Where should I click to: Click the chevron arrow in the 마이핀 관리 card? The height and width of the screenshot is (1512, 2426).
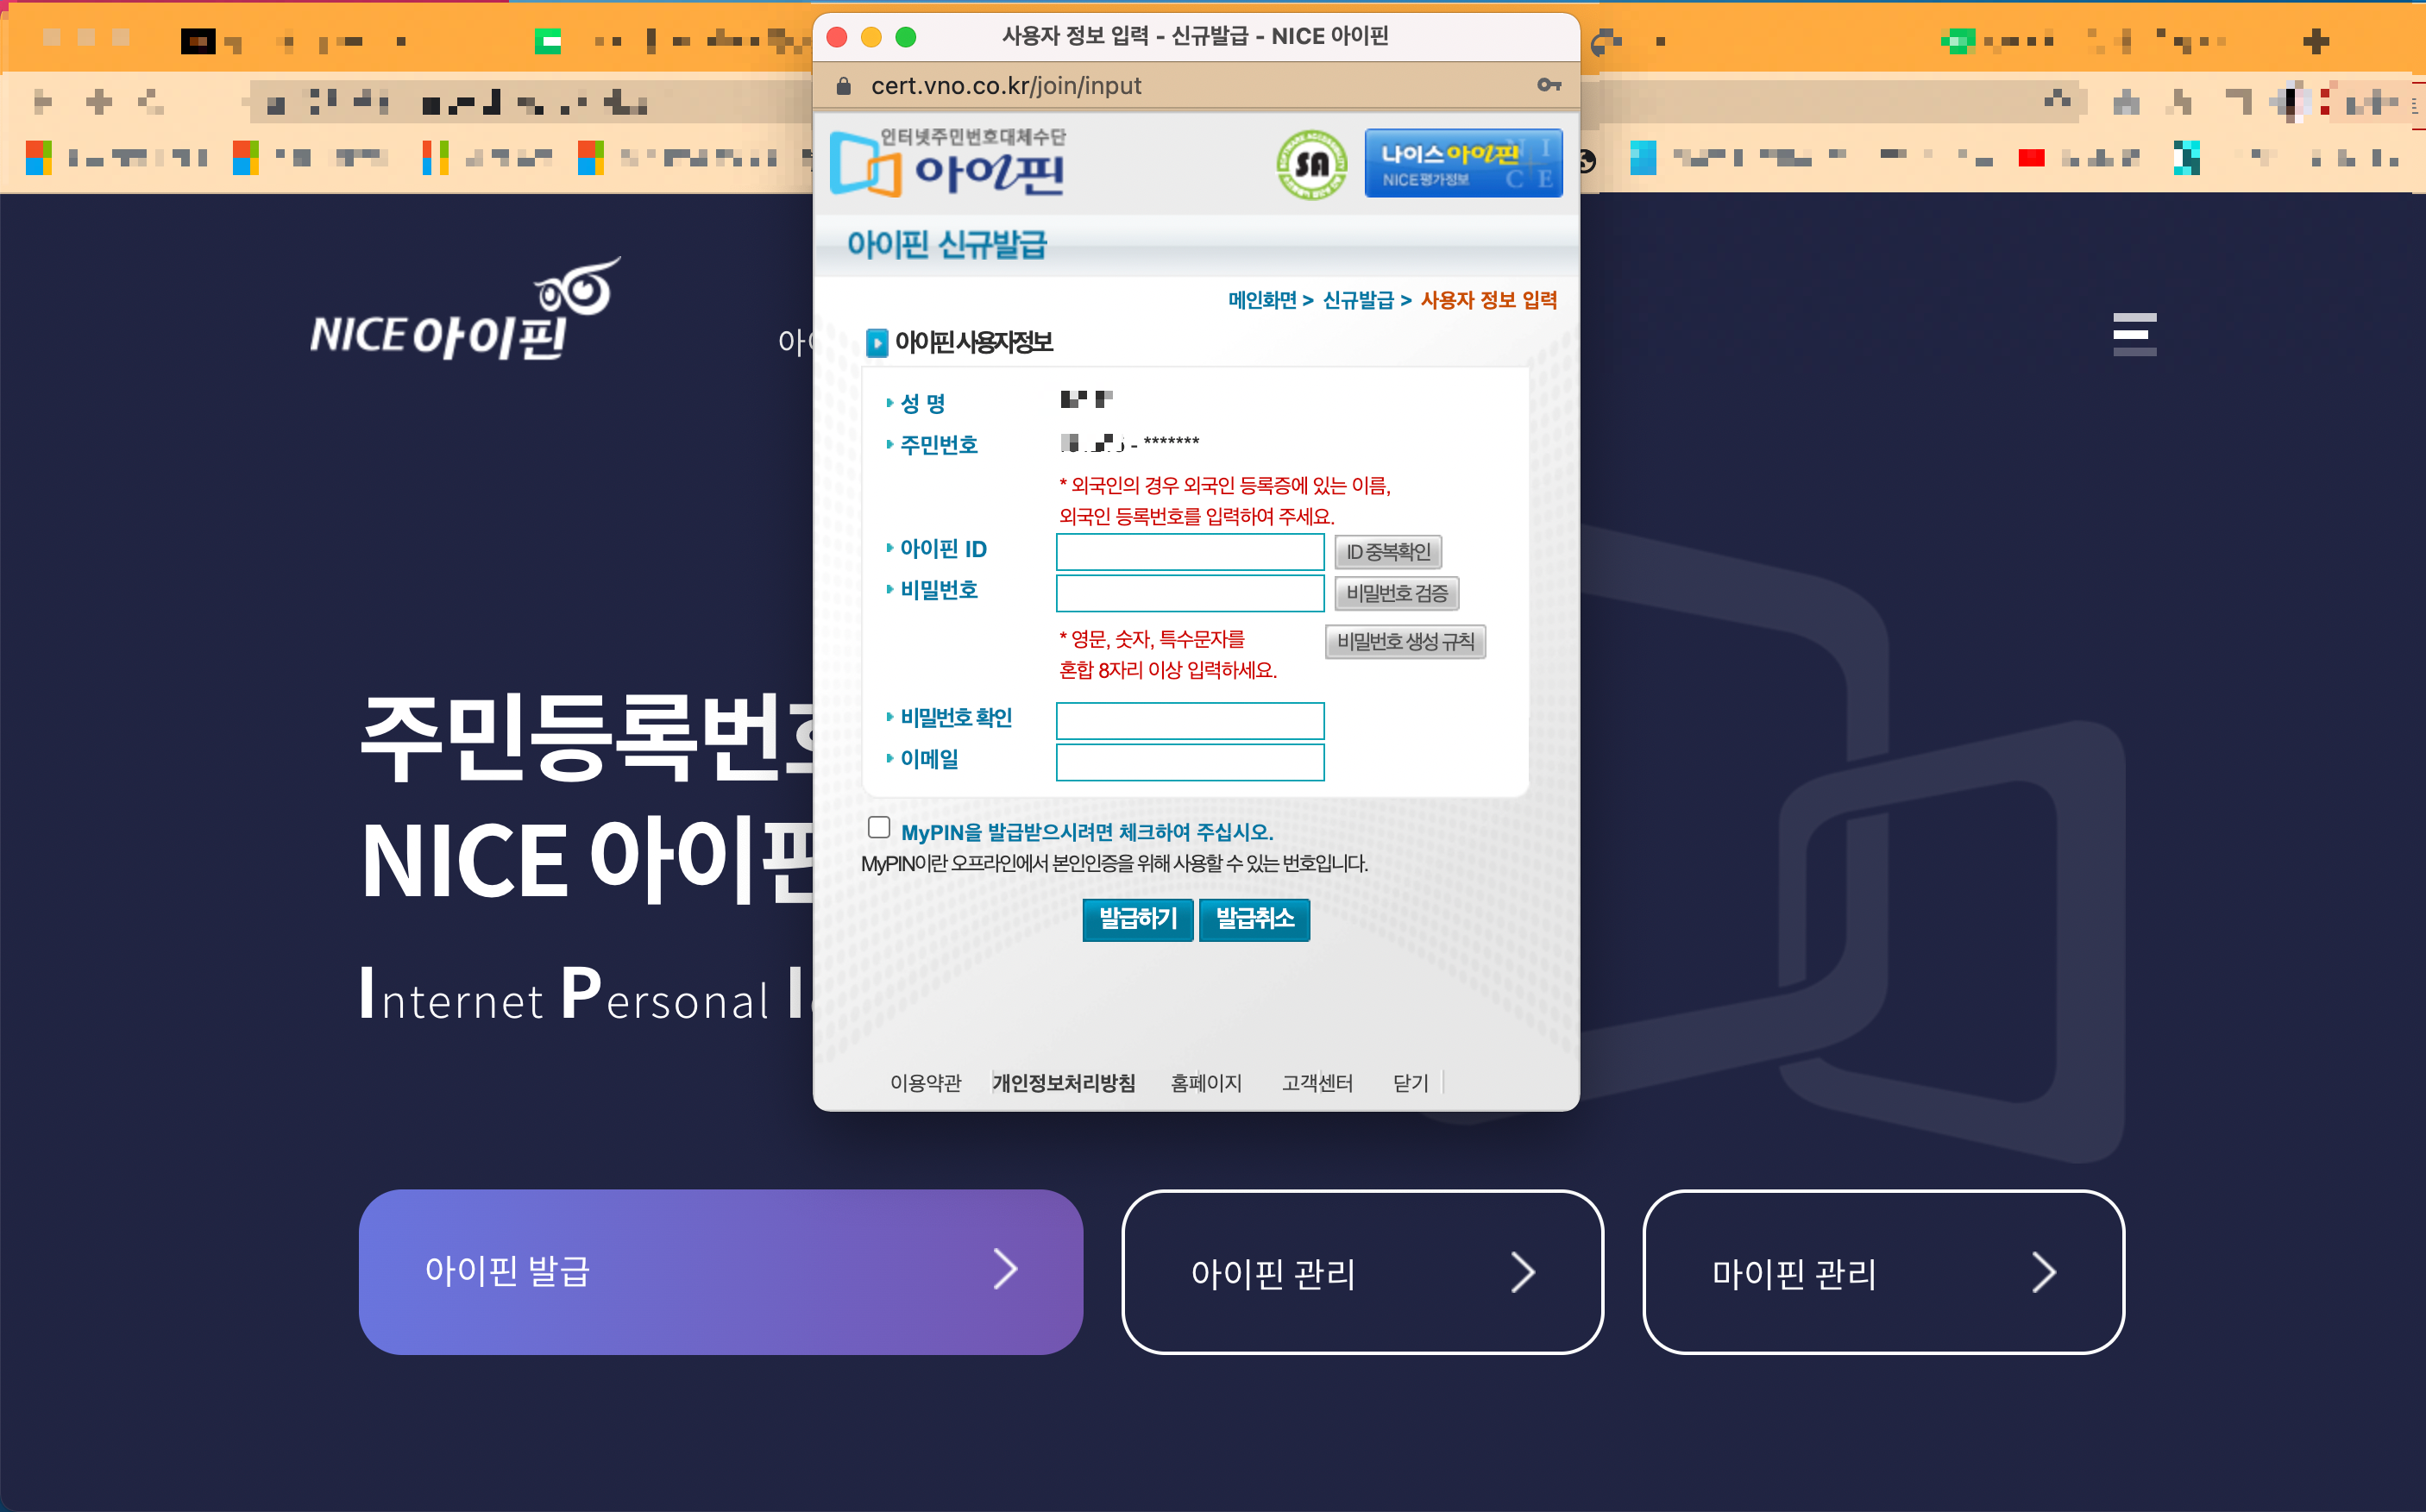click(x=2043, y=1272)
